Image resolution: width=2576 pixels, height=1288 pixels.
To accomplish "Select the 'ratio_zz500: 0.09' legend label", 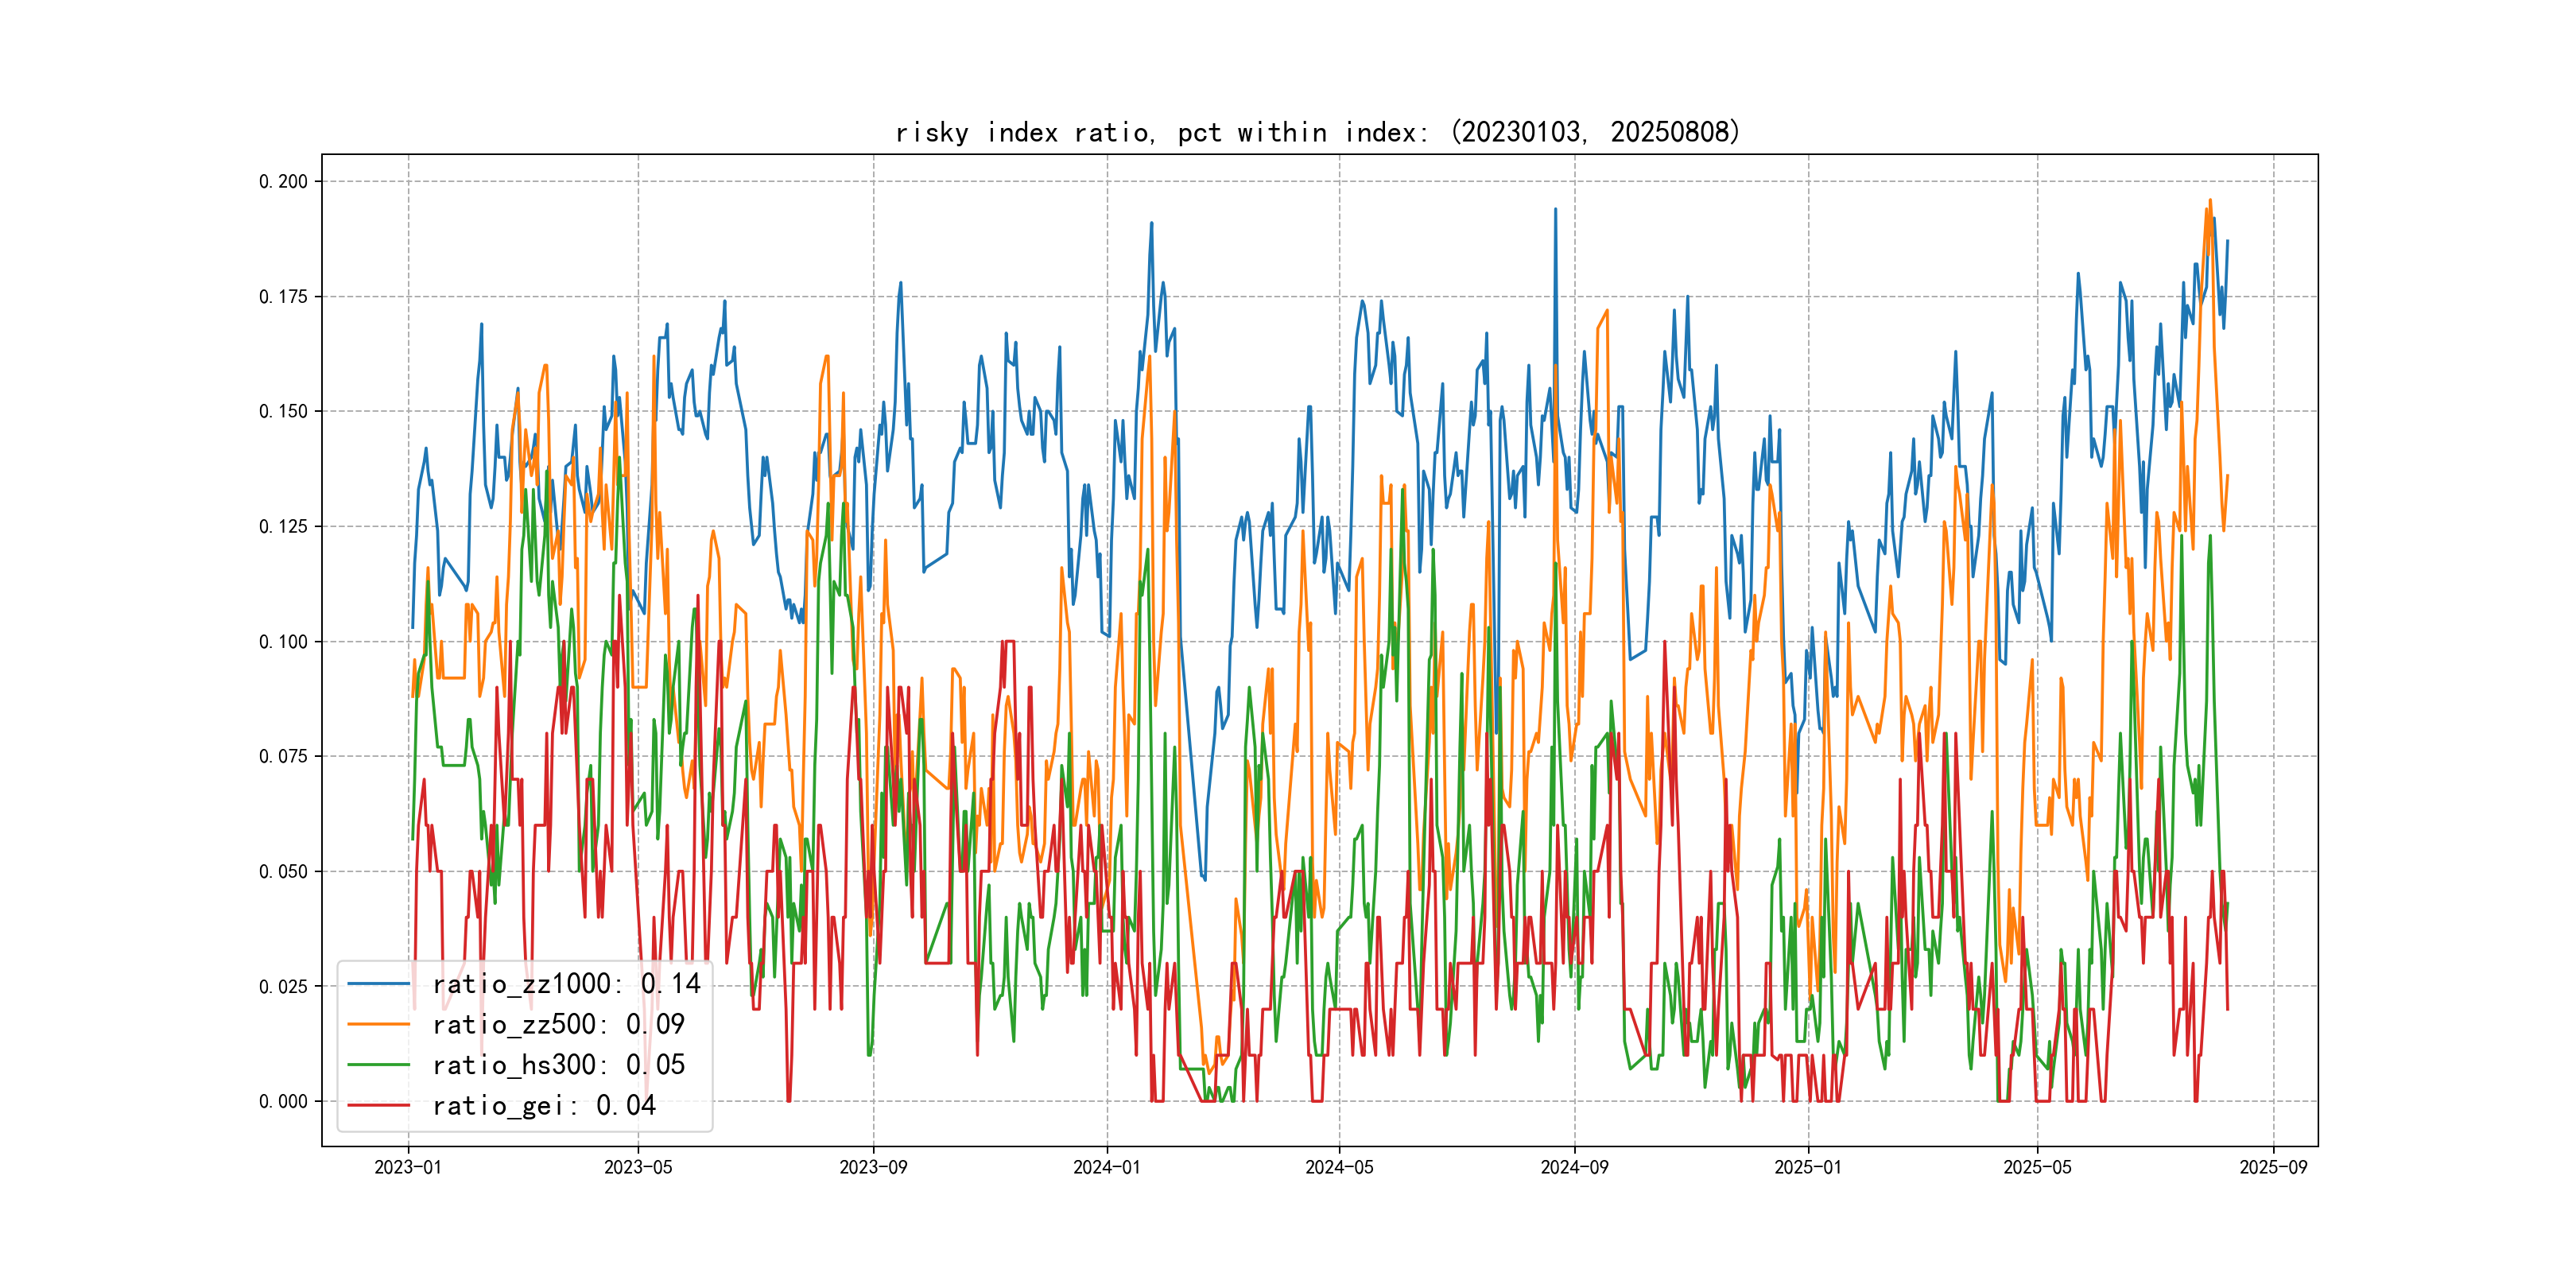I will 558,1024.
